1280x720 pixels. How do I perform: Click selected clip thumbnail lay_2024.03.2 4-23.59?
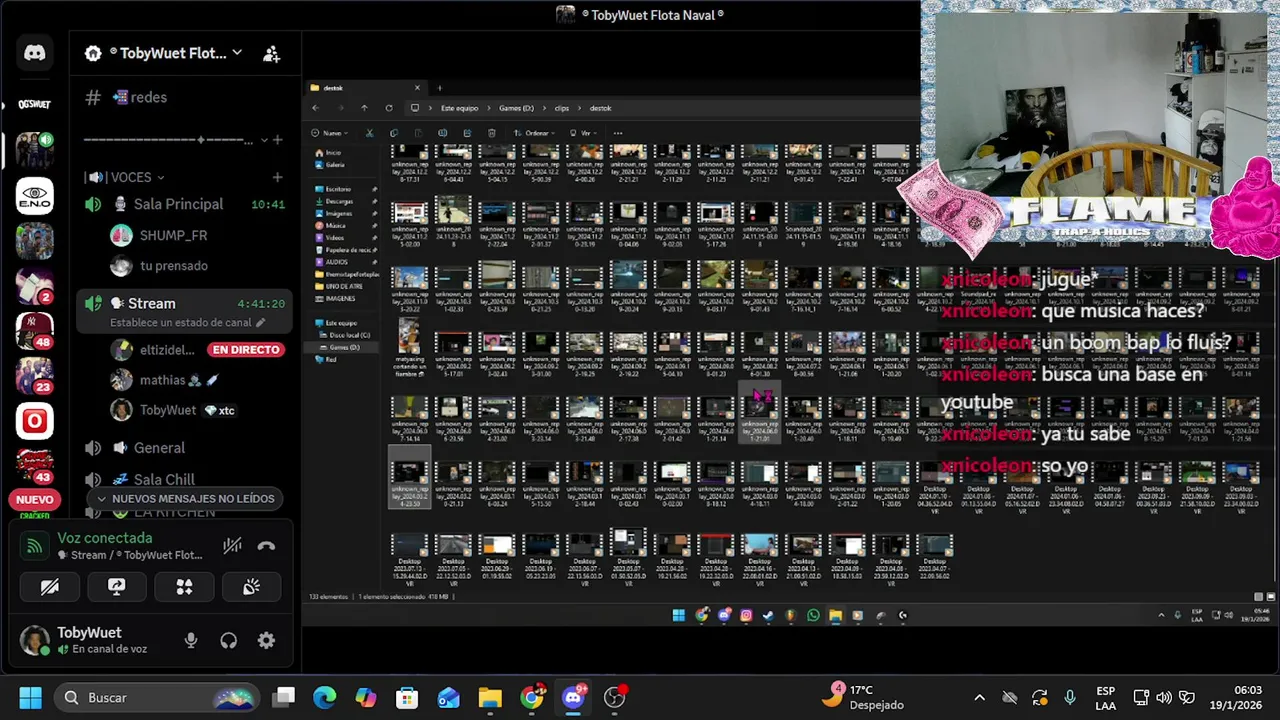(409, 478)
